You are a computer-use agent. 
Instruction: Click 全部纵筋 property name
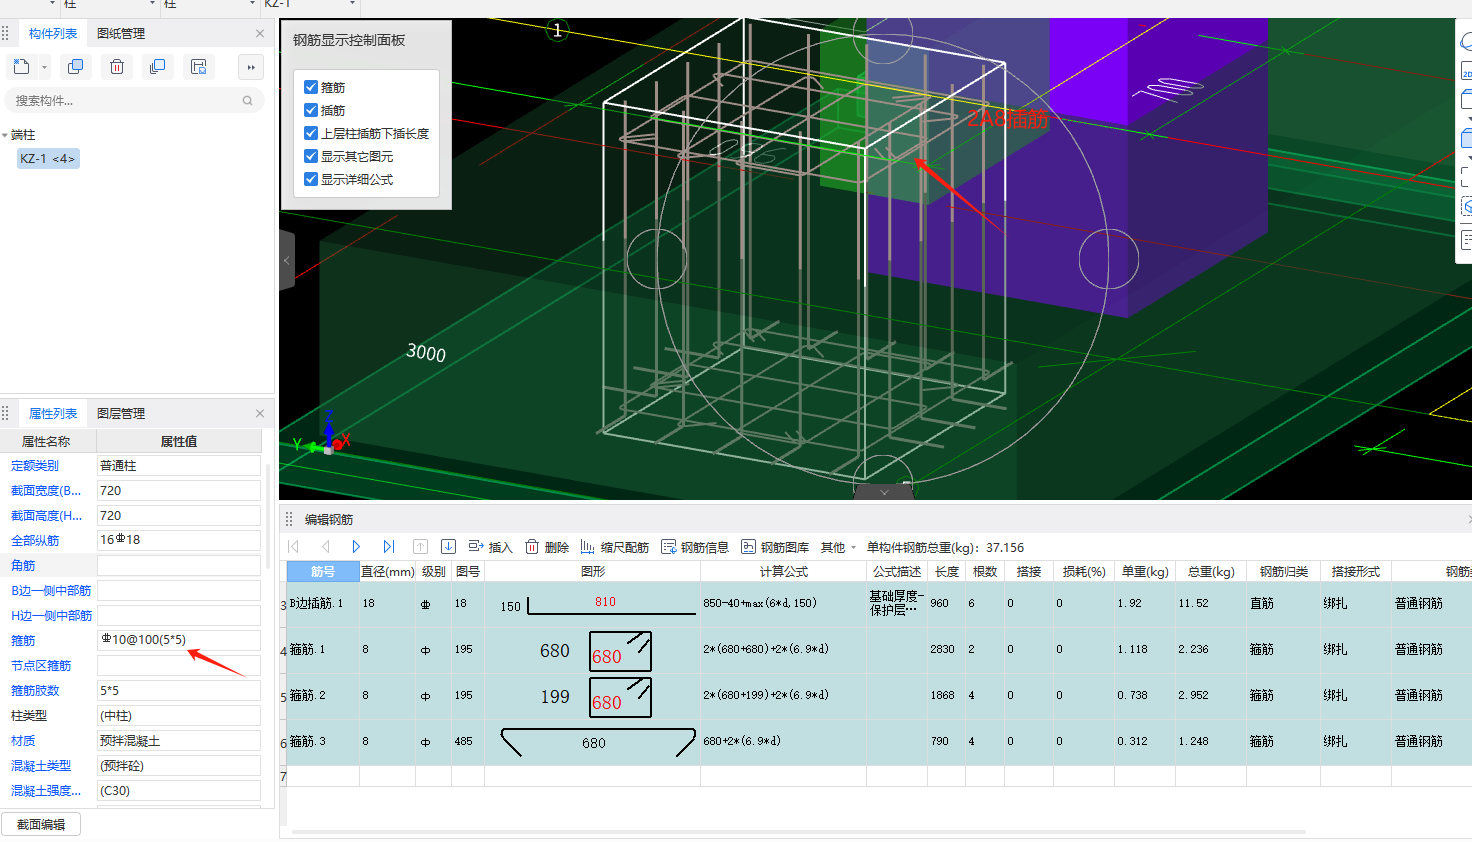tap(35, 541)
